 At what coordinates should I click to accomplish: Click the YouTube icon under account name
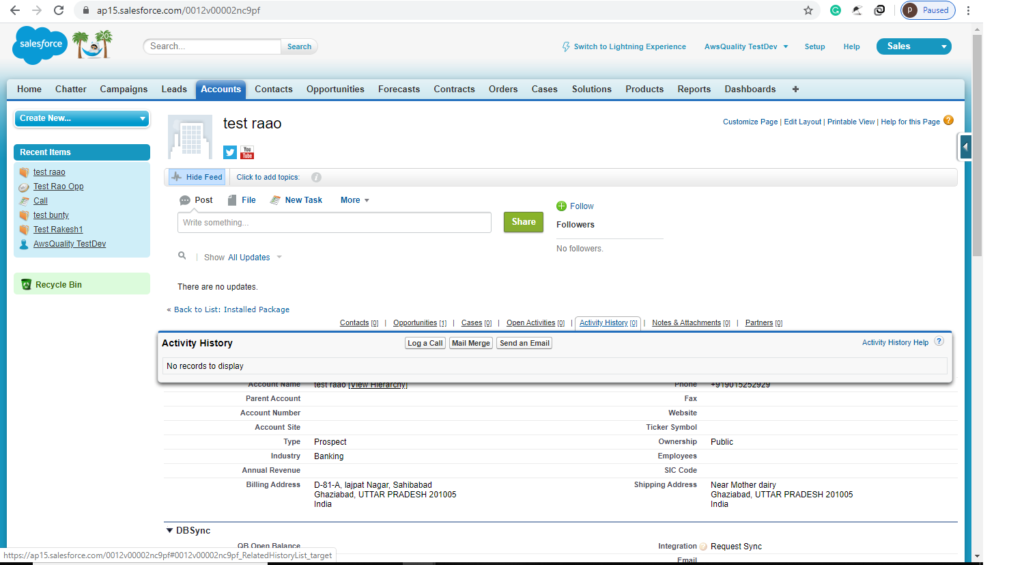[247, 153]
